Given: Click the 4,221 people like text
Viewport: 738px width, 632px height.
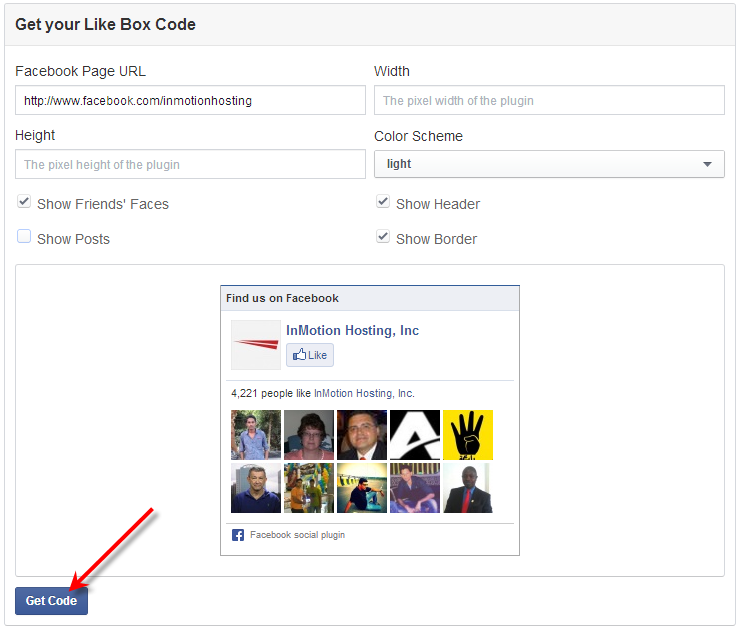Looking at the screenshot, I should 271,393.
